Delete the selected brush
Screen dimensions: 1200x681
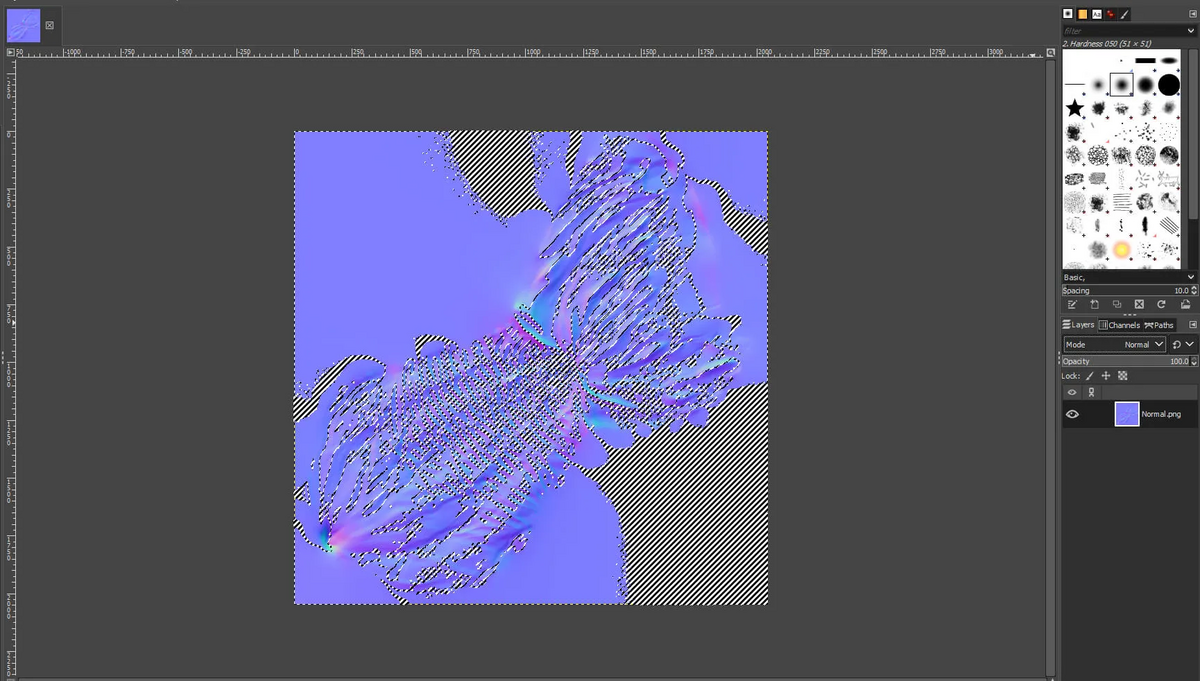(x=1139, y=304)
